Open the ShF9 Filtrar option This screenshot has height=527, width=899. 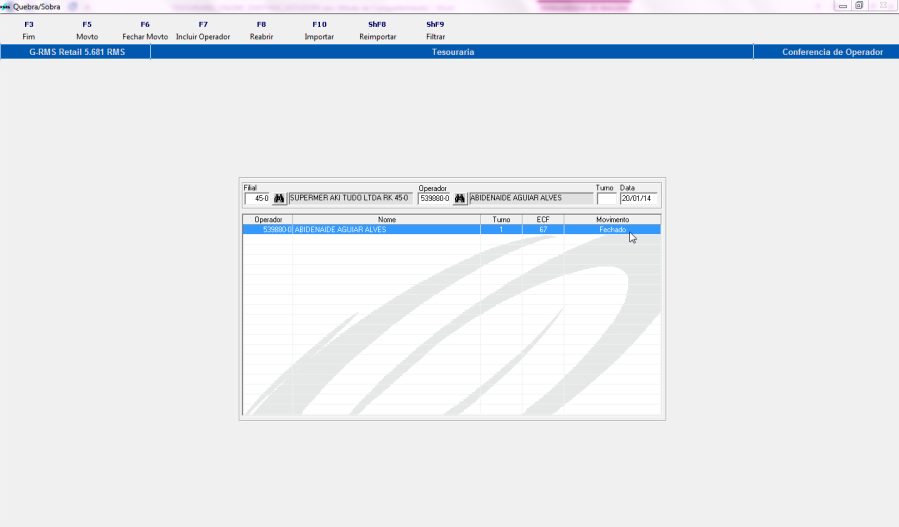click(435, 30)
